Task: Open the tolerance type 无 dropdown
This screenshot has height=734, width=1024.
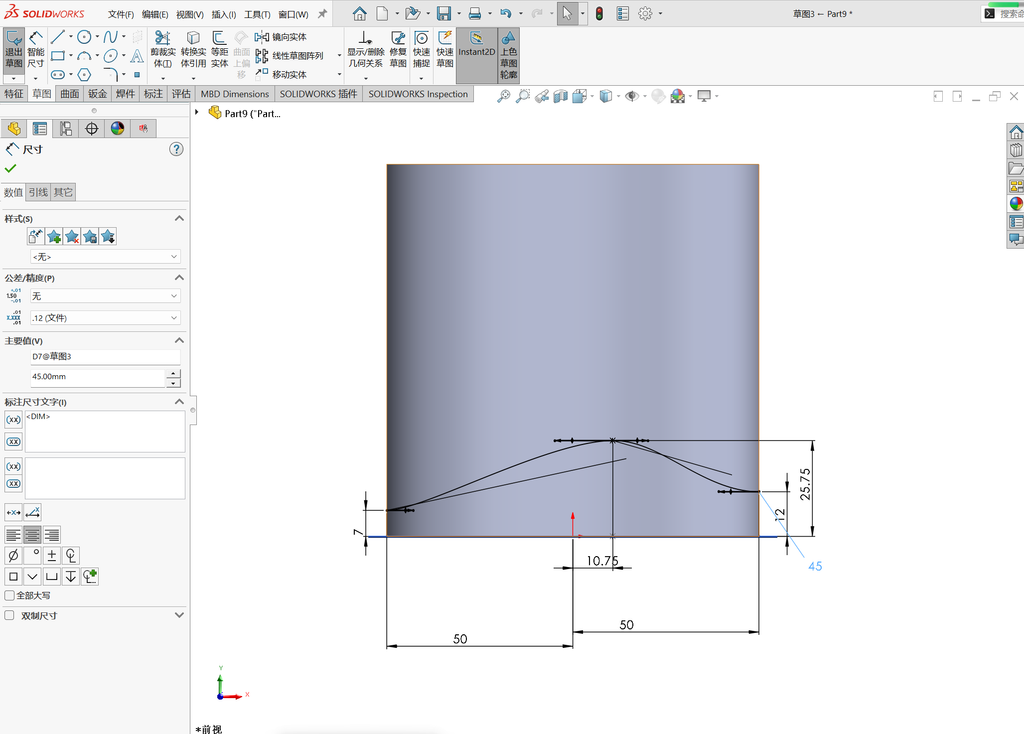Action: 105,296
